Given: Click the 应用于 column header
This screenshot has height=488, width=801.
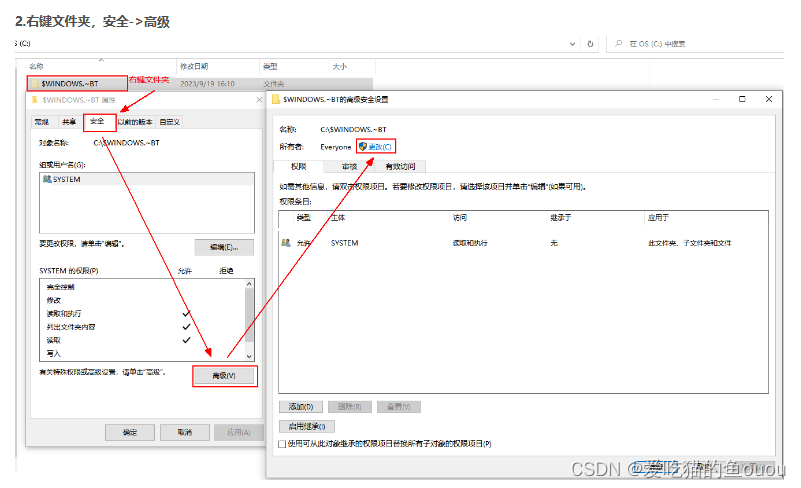Looking at the screenshot, I should (658, 218).
